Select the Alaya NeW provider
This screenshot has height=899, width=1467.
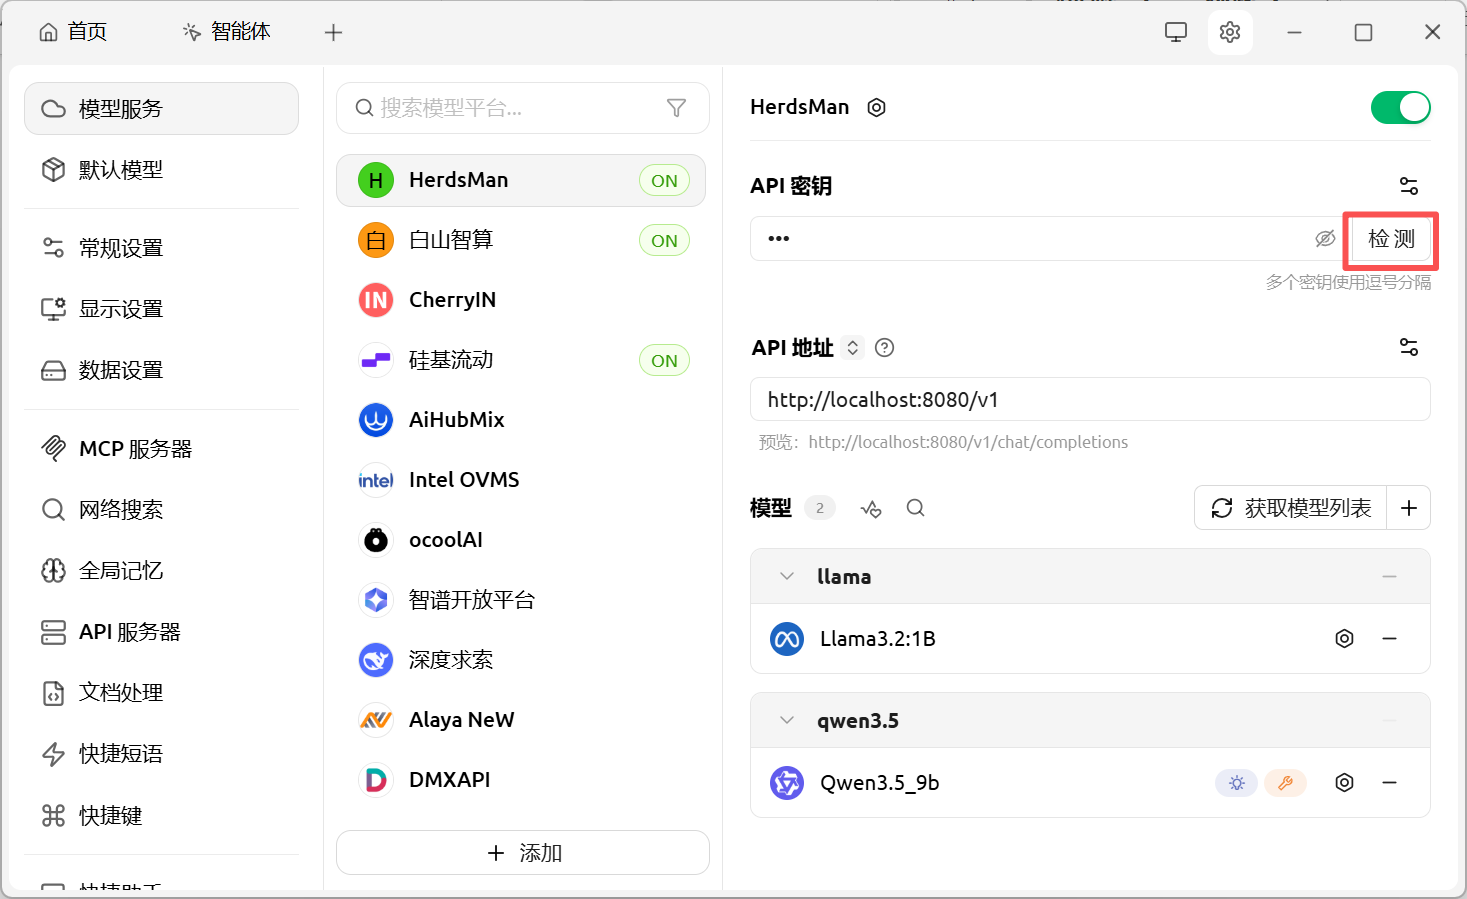pyautogui.click(x=521, y=720)
